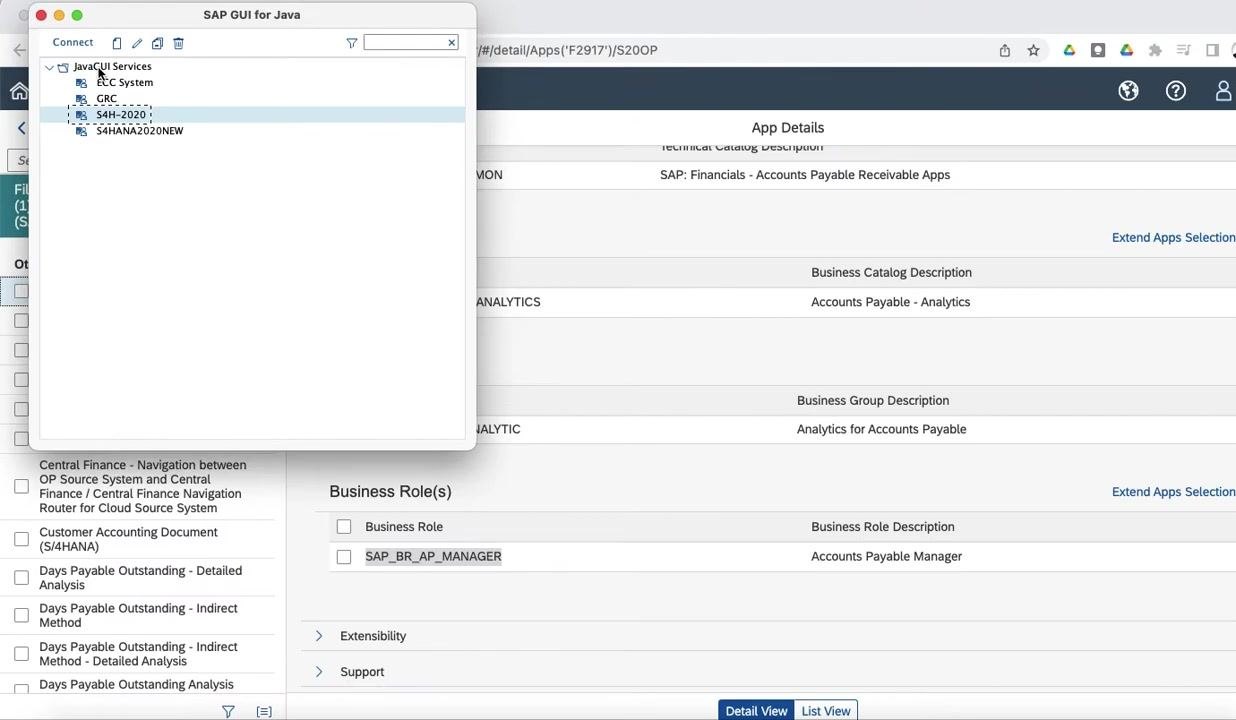This screenshot has height=720, width=1236.
Task: Open Help question mark icon
Action: tap(1176, 91)
